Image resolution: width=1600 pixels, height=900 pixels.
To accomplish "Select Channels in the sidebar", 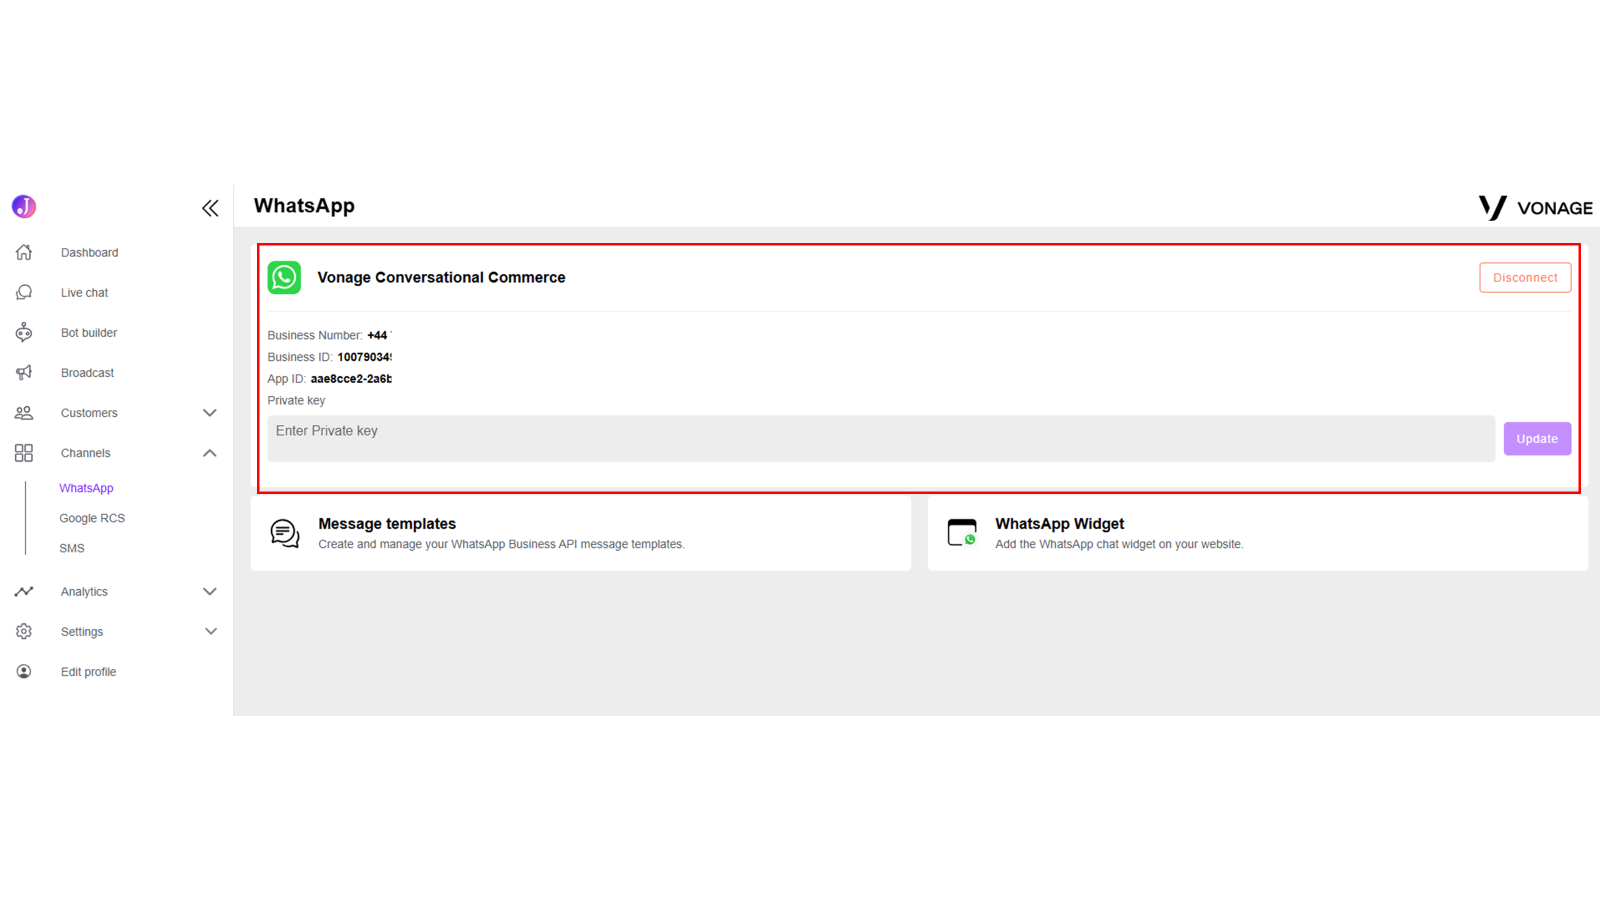I will tap(85, 453).
